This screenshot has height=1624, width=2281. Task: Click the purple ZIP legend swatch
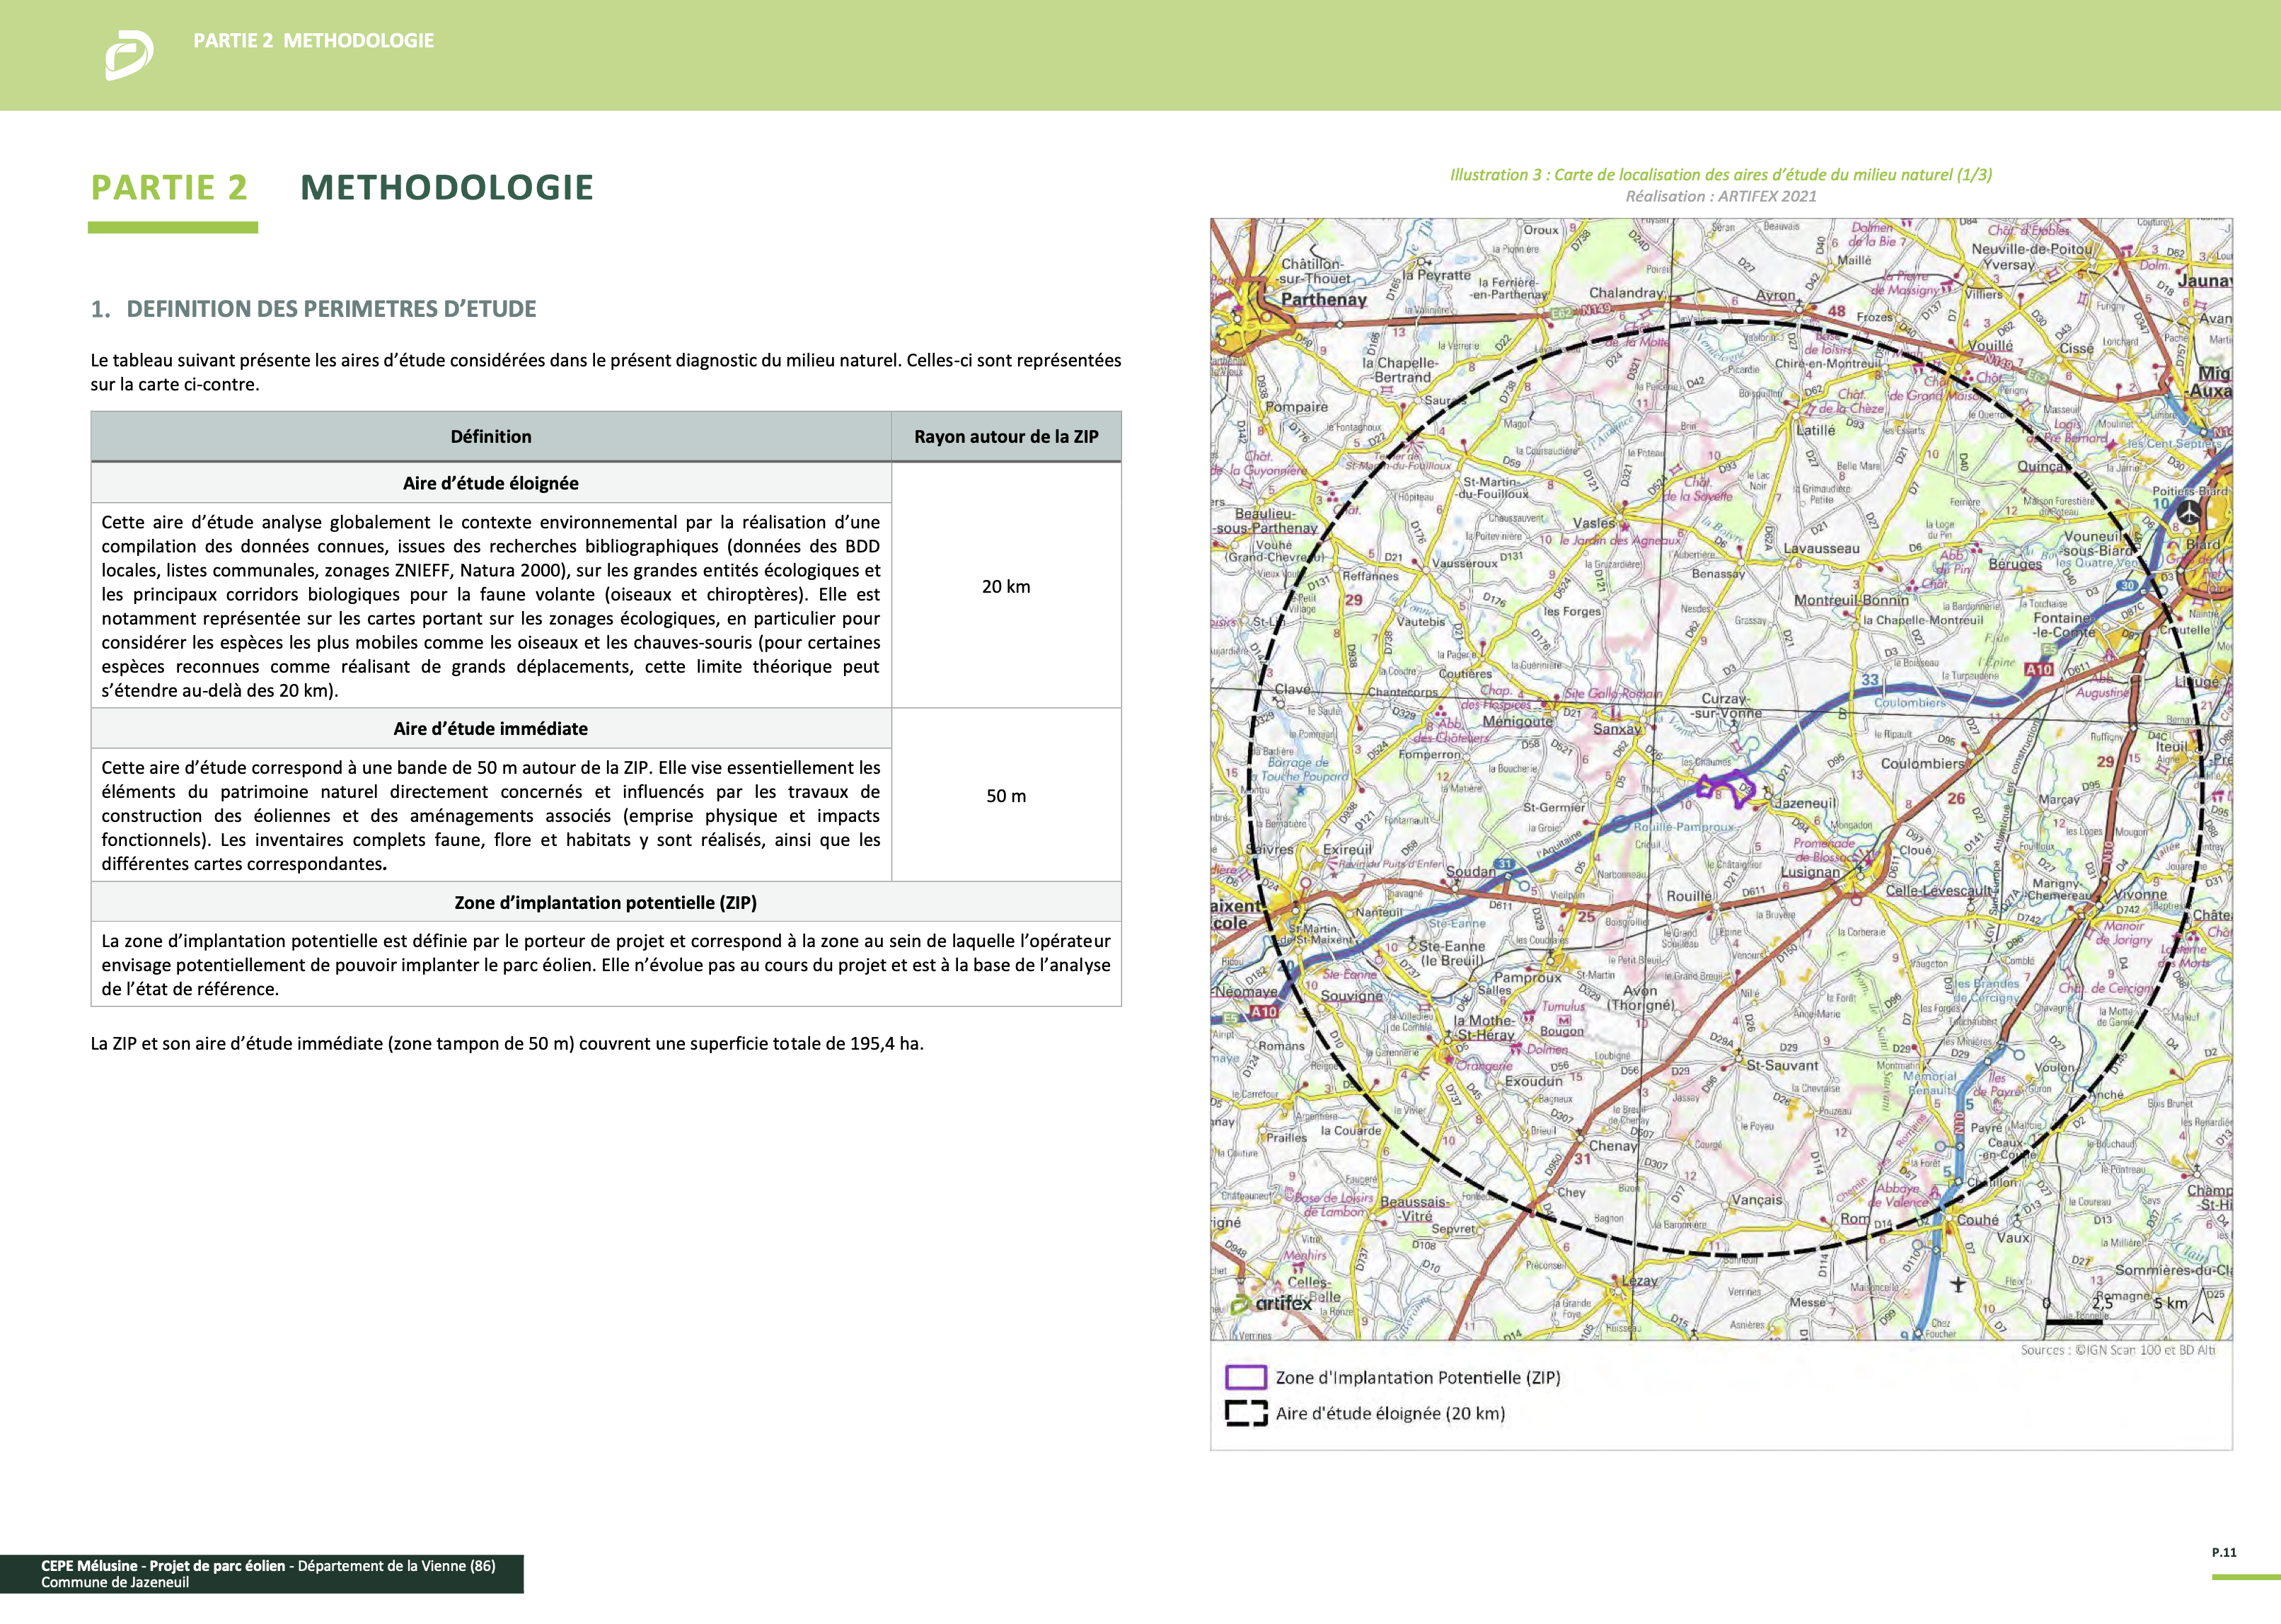coord(1246,1377)
